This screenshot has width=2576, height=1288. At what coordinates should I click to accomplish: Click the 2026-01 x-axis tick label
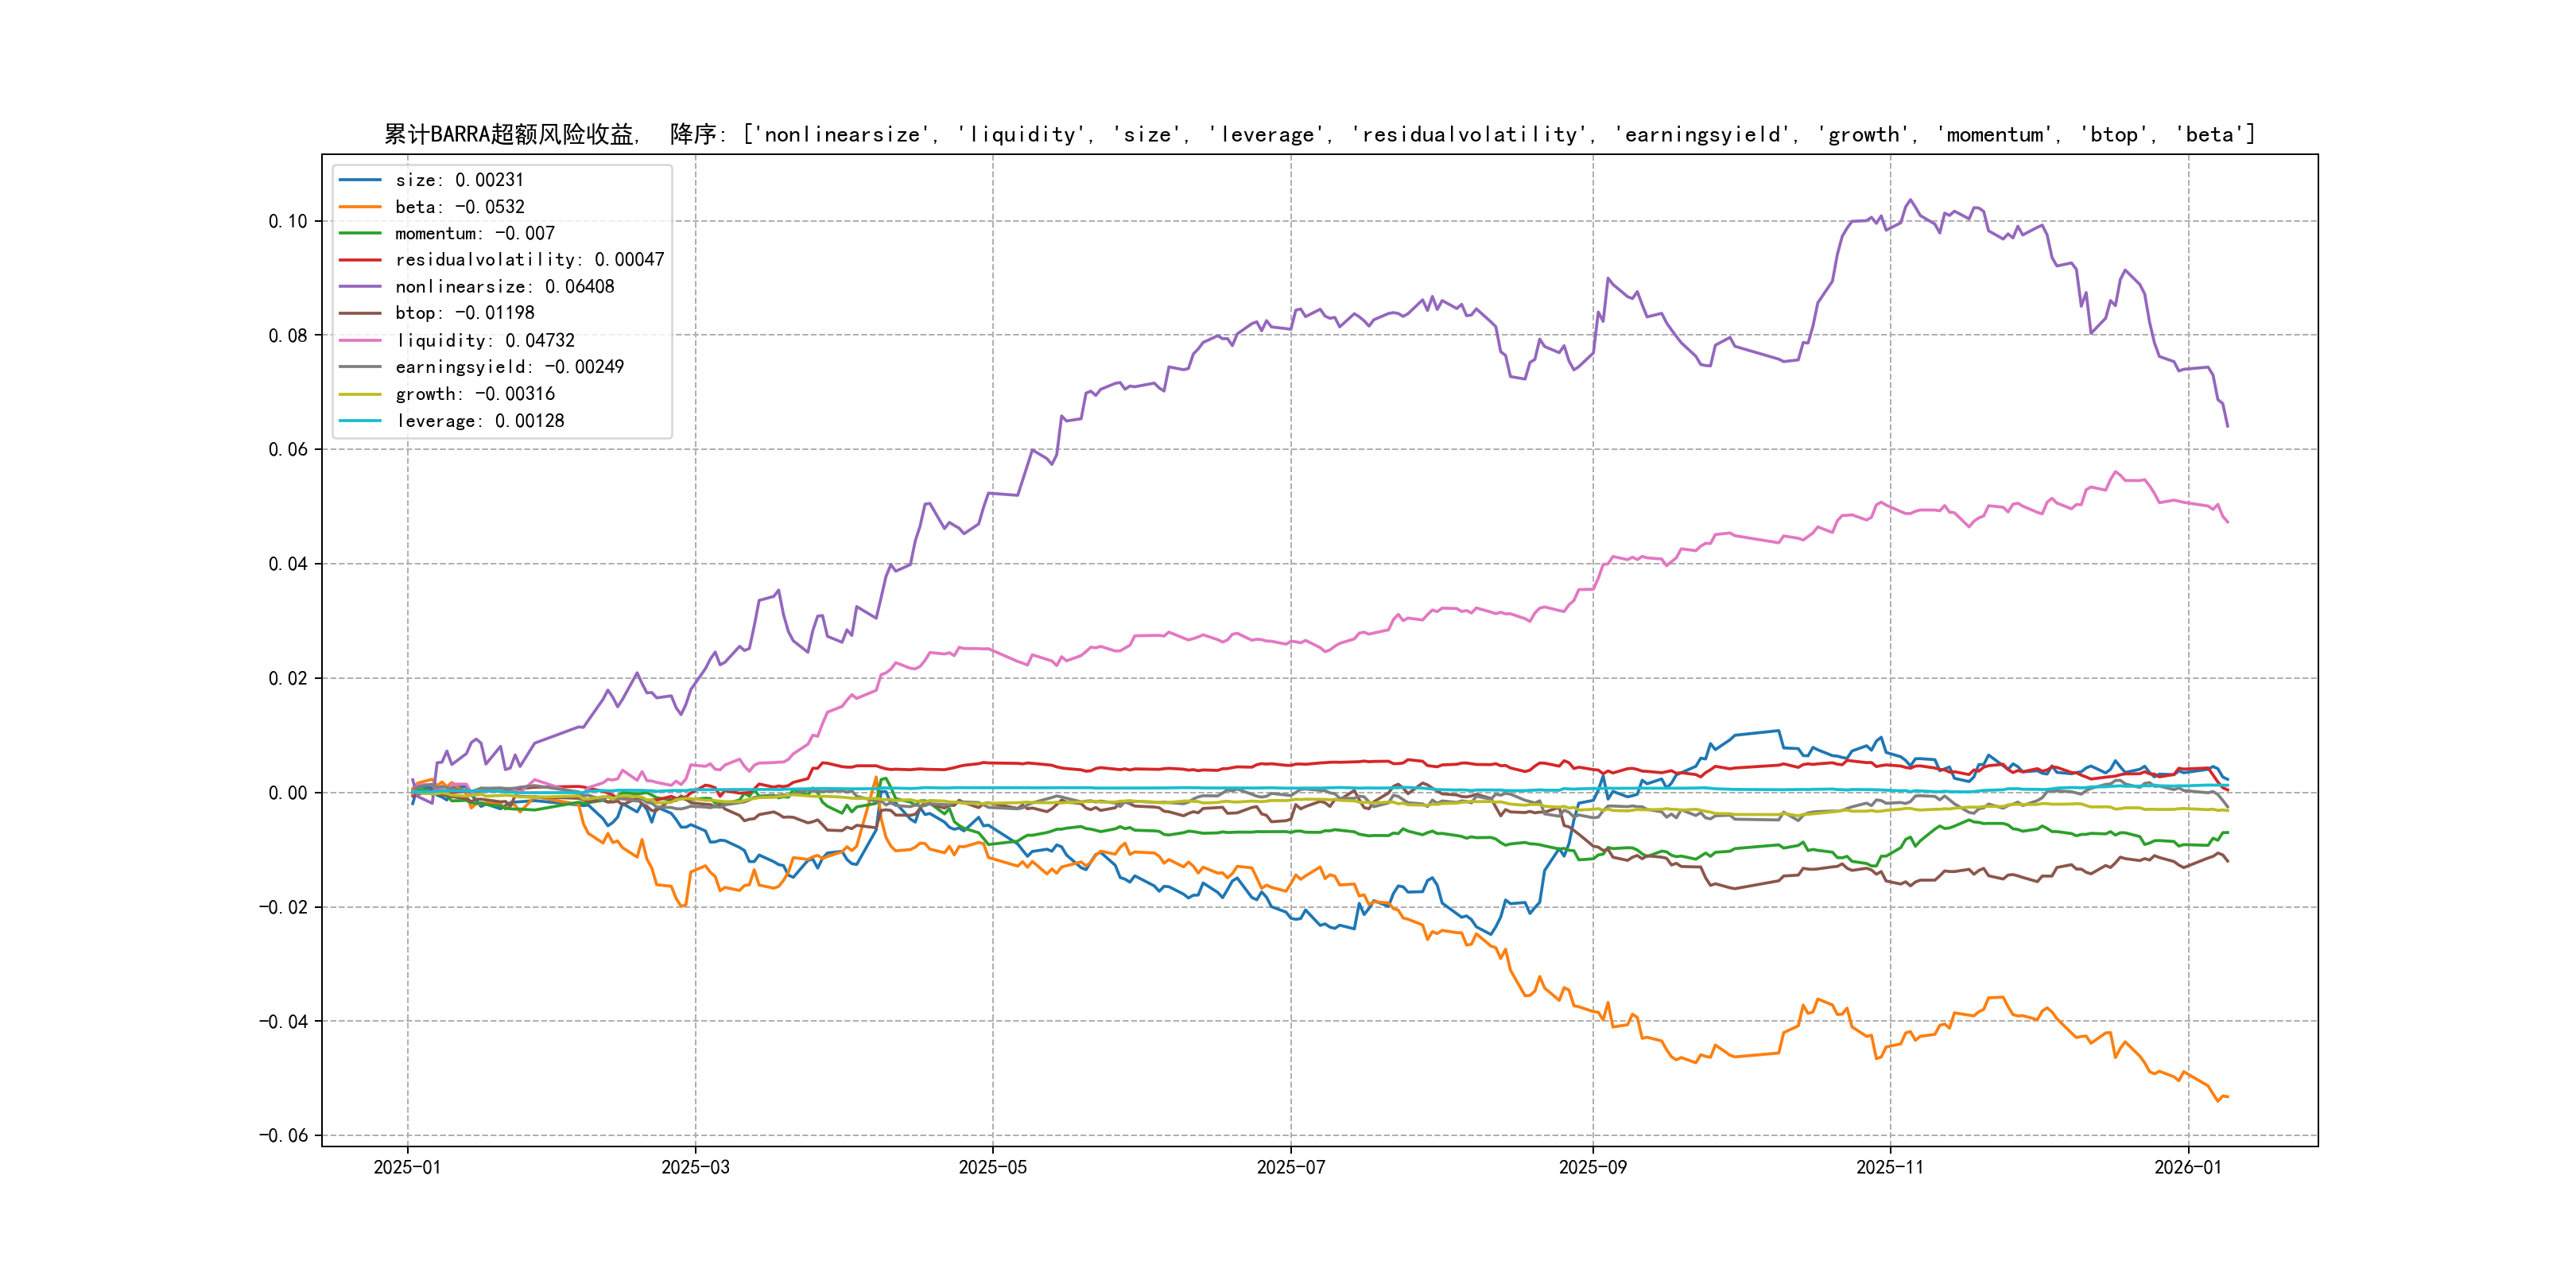(2187, 1167)
